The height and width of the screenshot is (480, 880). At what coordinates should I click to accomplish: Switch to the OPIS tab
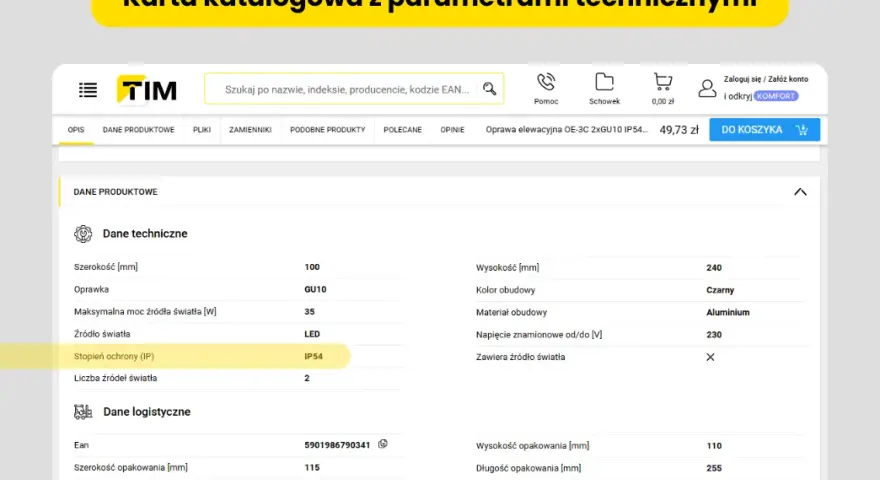[x=76, y=130]
